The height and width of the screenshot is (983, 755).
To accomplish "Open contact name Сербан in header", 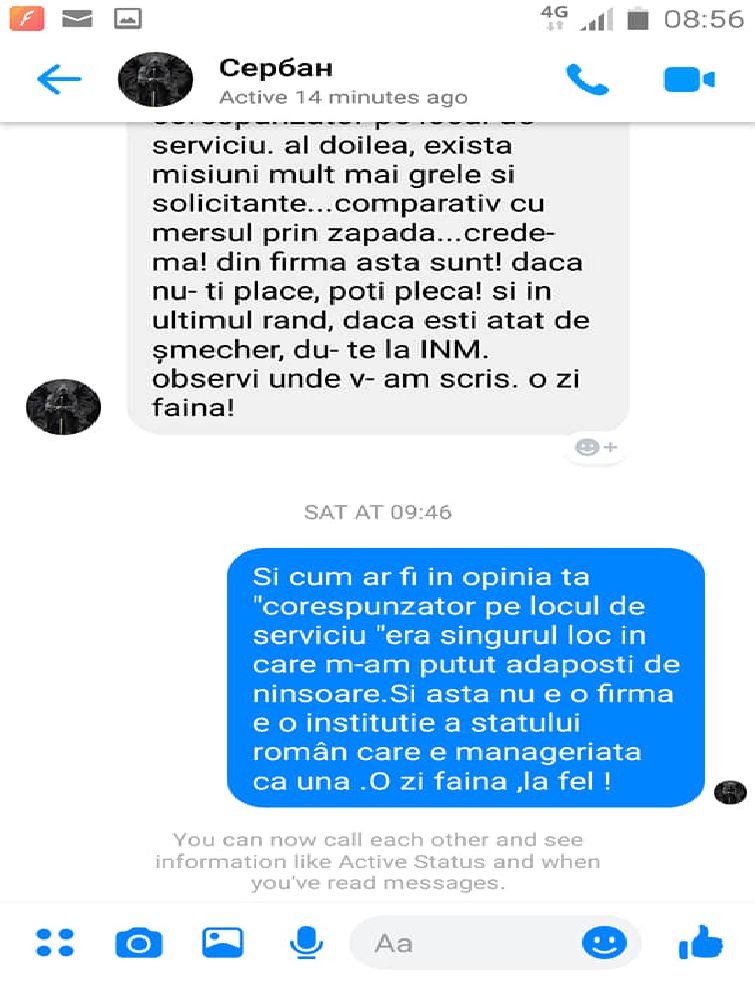I will [x=276, y=68].
